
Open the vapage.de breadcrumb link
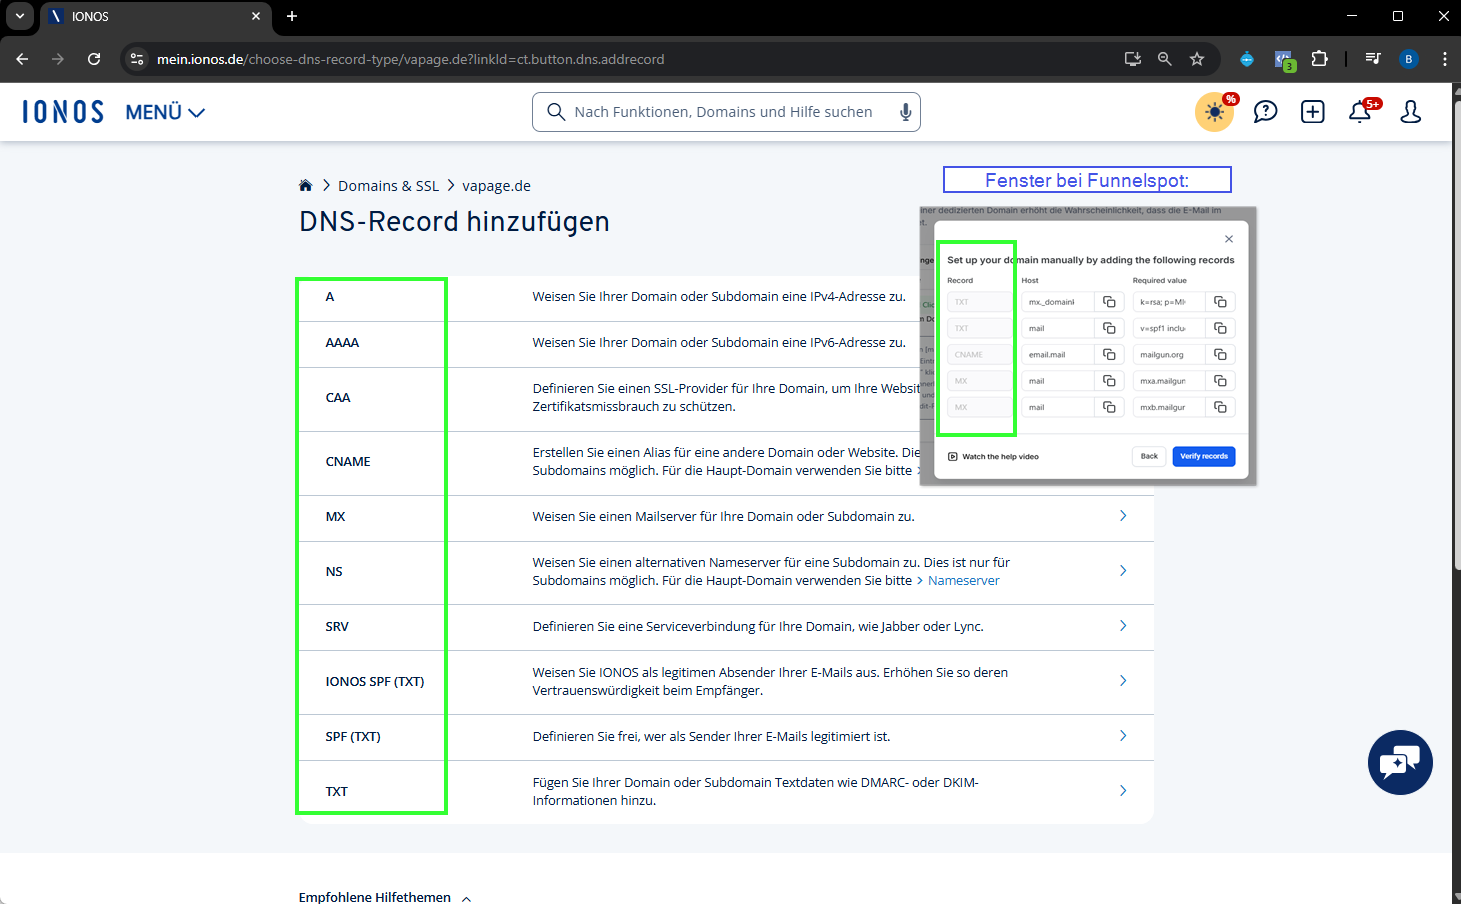pos(496,186)
